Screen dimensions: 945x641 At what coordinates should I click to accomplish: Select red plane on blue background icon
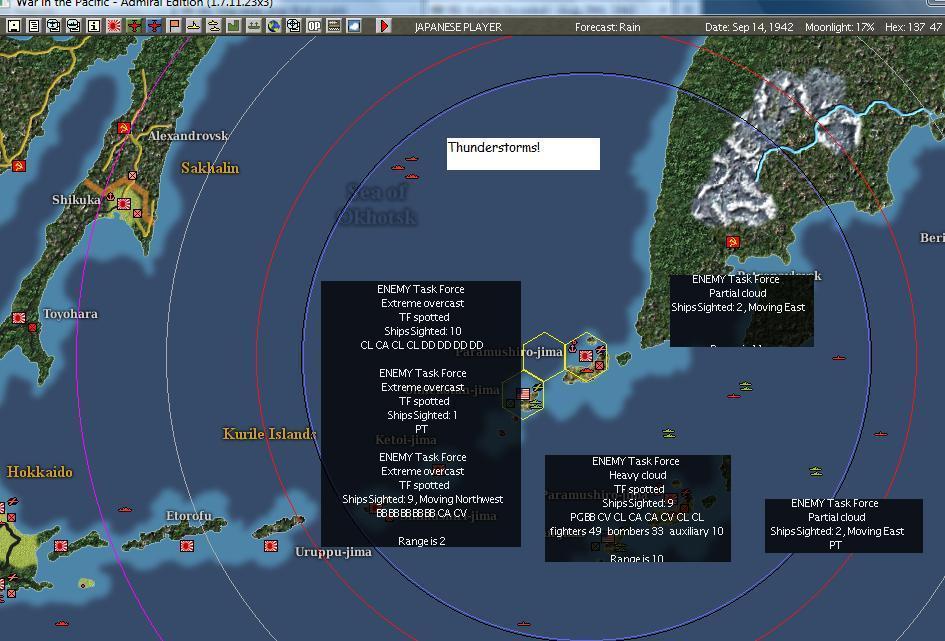[154, 26]
